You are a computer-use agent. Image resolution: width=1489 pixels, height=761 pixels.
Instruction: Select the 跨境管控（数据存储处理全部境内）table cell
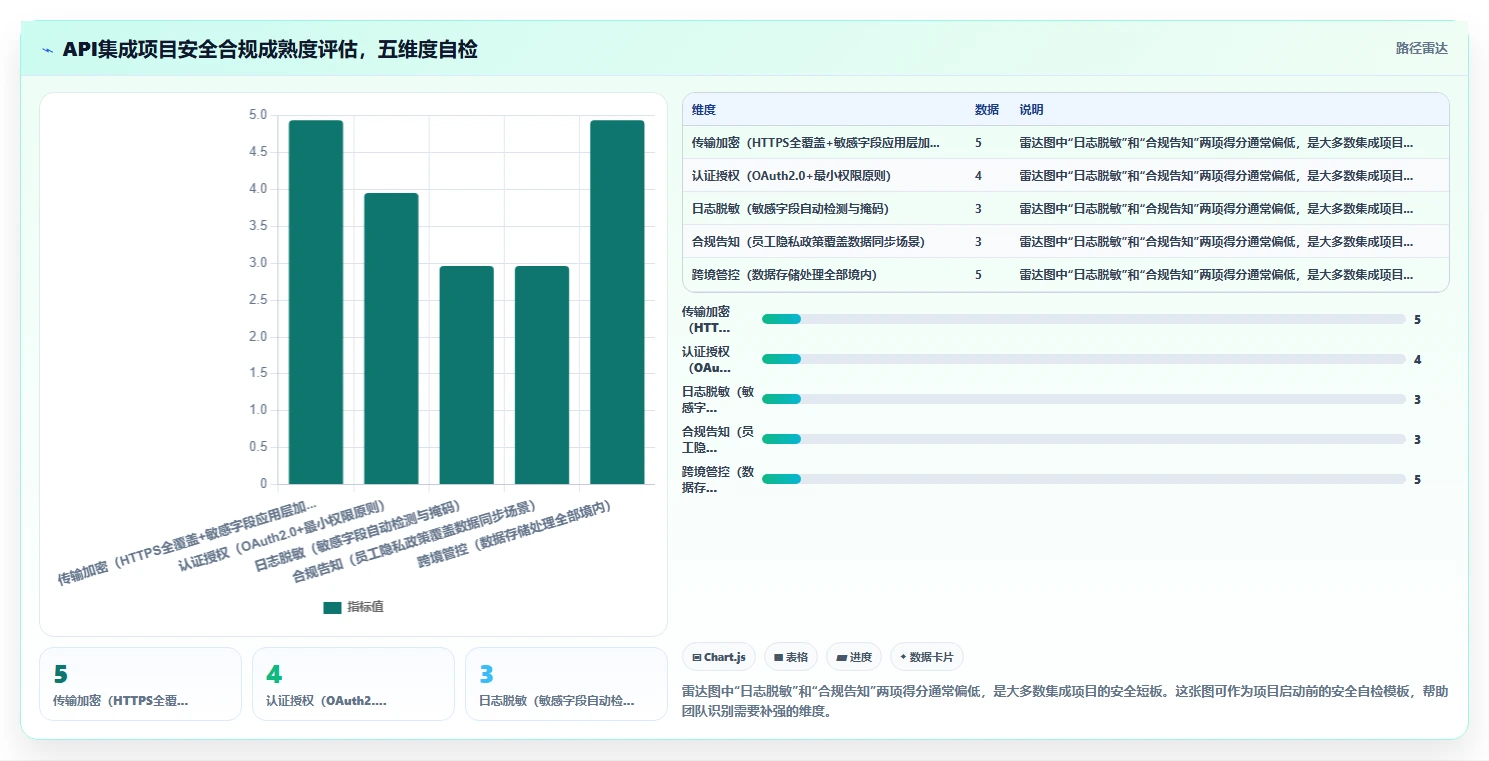[x=784, y=275]
